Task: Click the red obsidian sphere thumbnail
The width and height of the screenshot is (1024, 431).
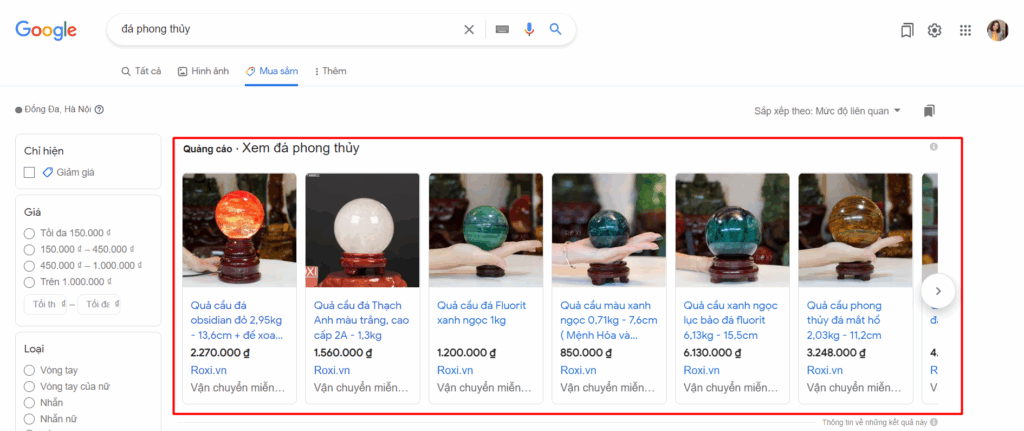Action: tap(239, 231)
